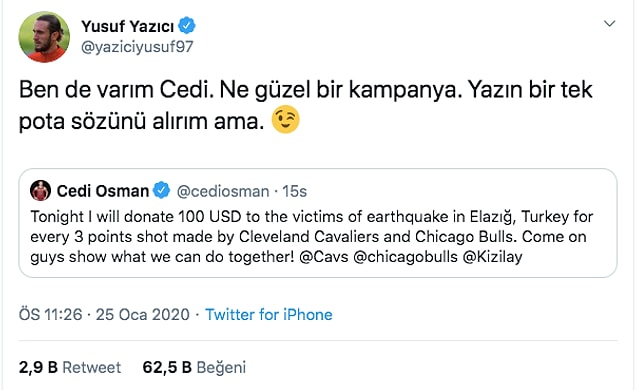Click Cedi Osman's small avatar
Screen dimensions: 635x390
pos(40,191)
